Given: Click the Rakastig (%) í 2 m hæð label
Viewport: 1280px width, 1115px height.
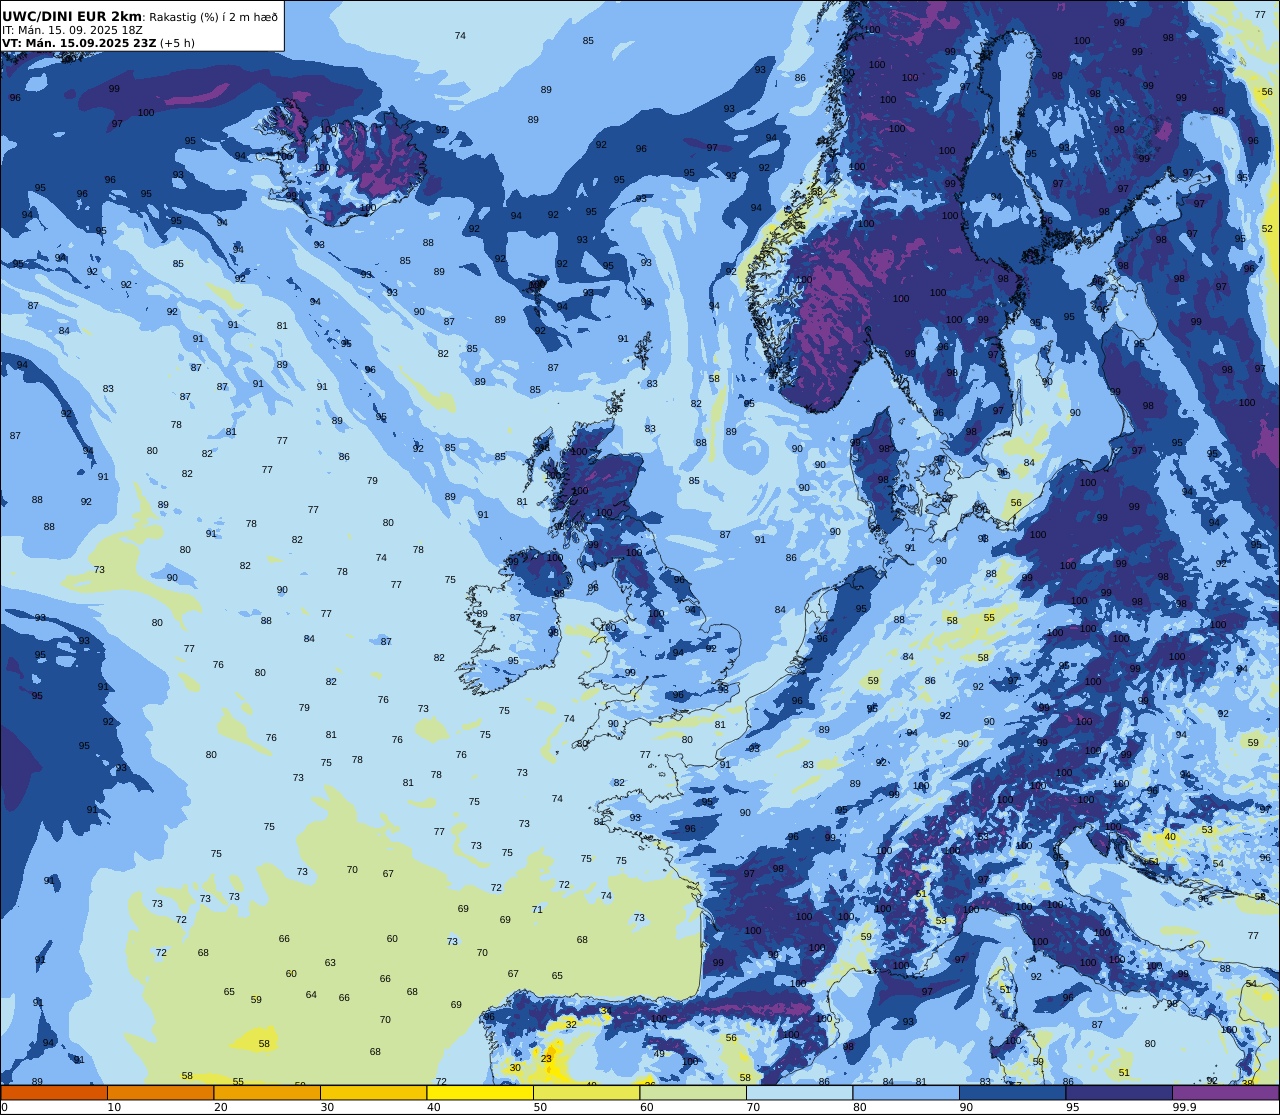Looking at the screenshot, I should coord(213,17).
